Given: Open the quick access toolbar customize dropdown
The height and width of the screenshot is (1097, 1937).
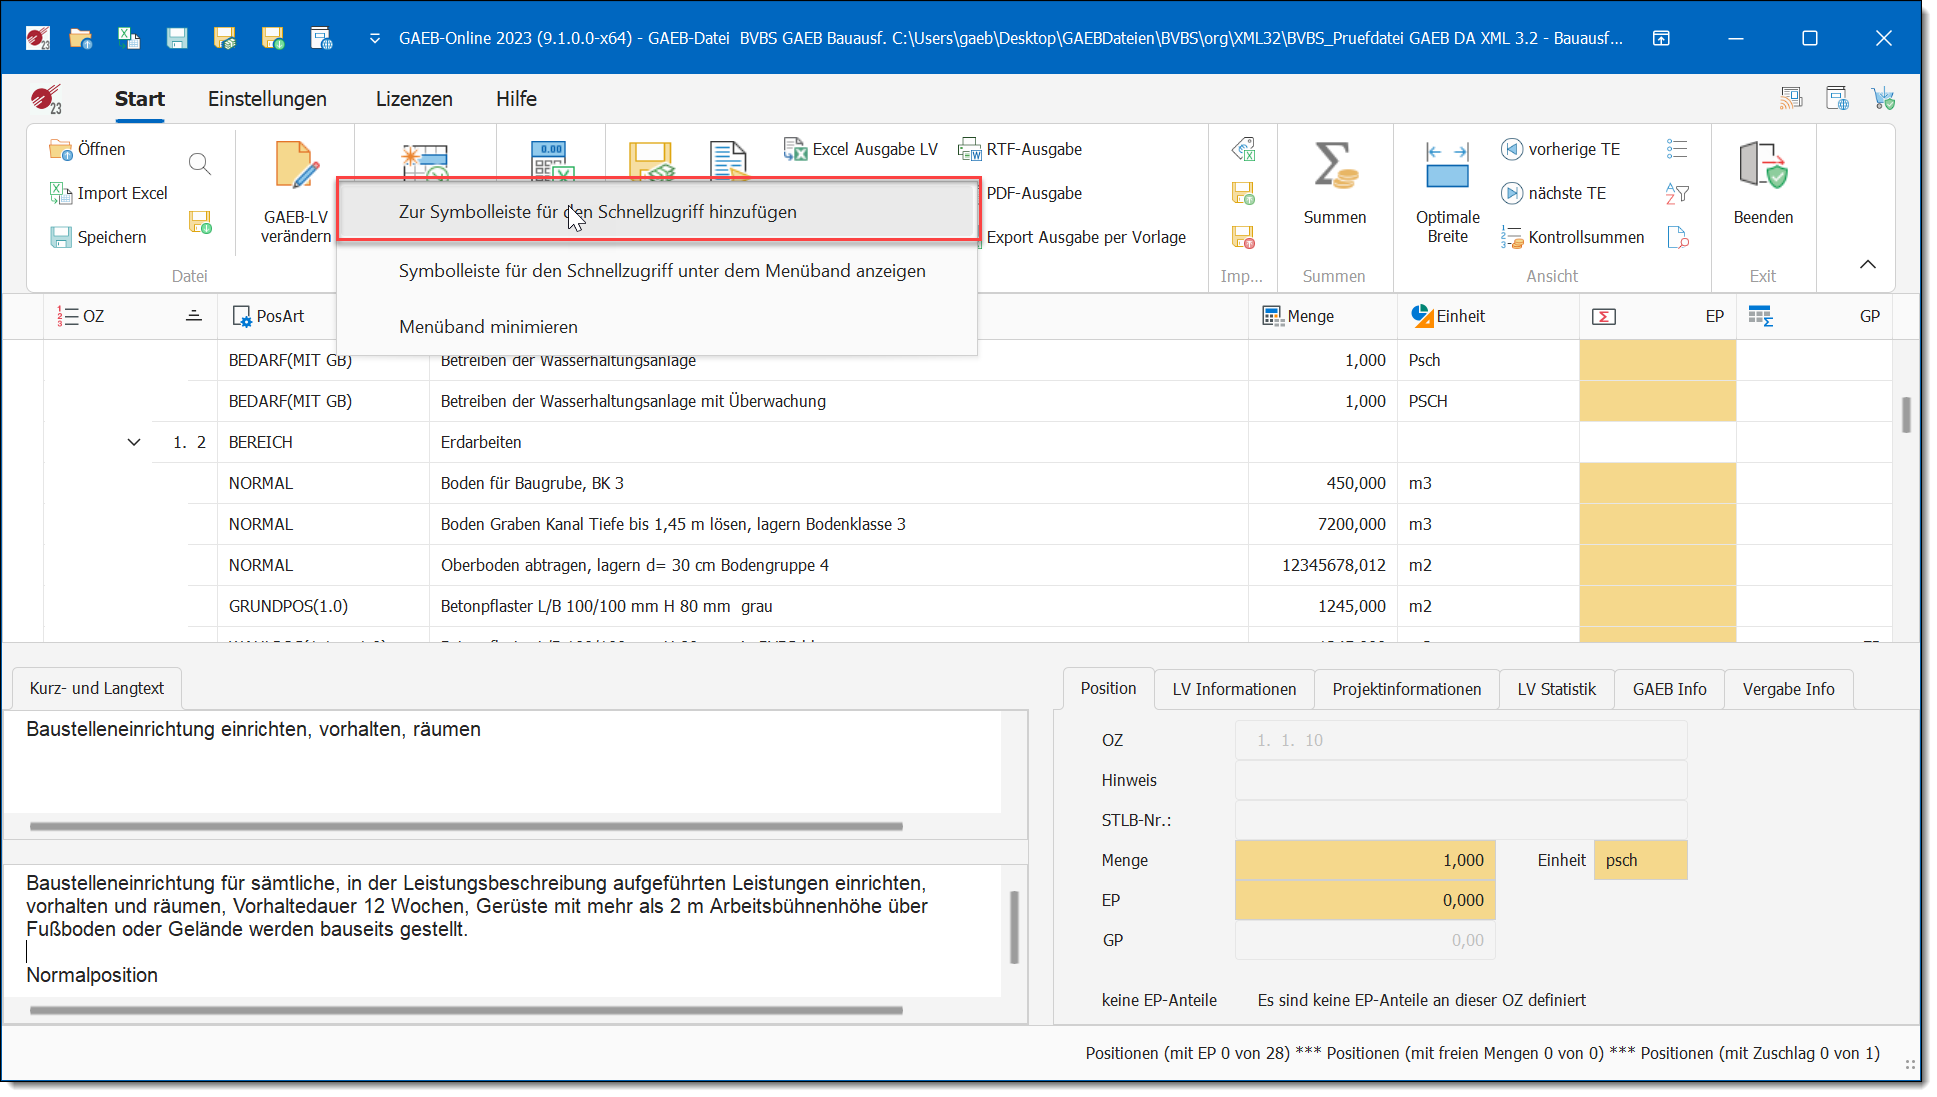Looking at the screenshot, I should coord(375,38).
